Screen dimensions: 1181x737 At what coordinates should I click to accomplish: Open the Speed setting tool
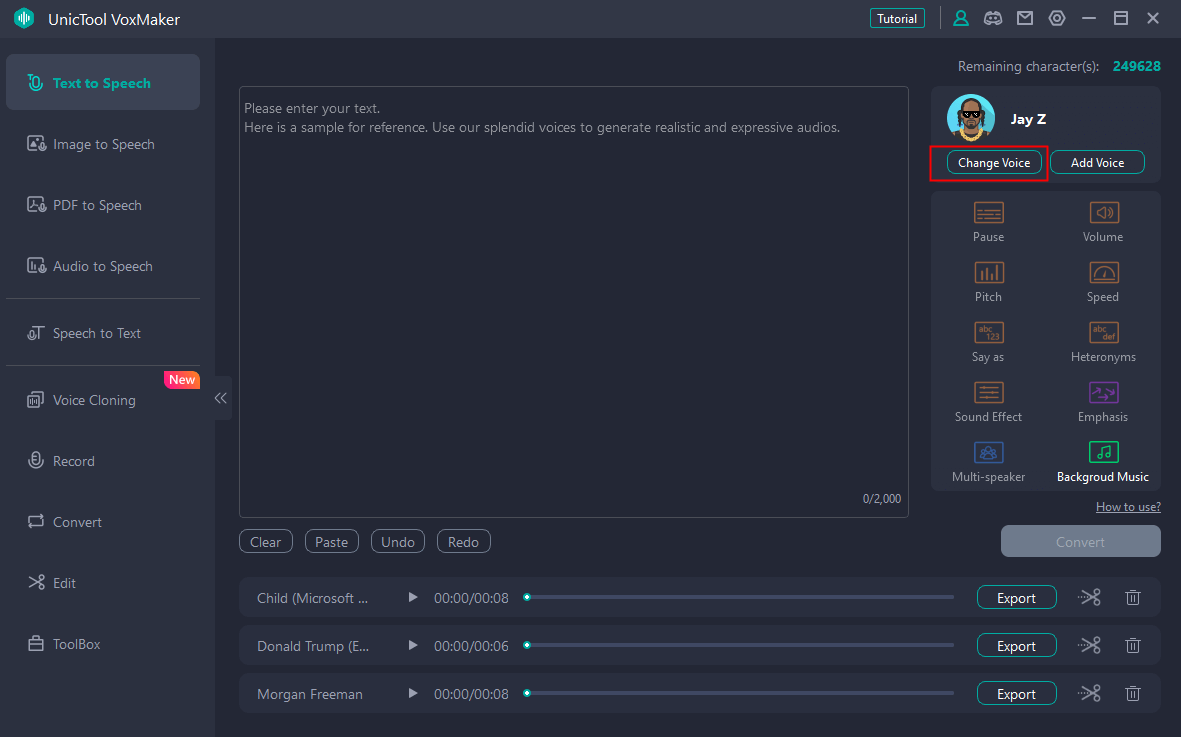(x=1103, y=273)
